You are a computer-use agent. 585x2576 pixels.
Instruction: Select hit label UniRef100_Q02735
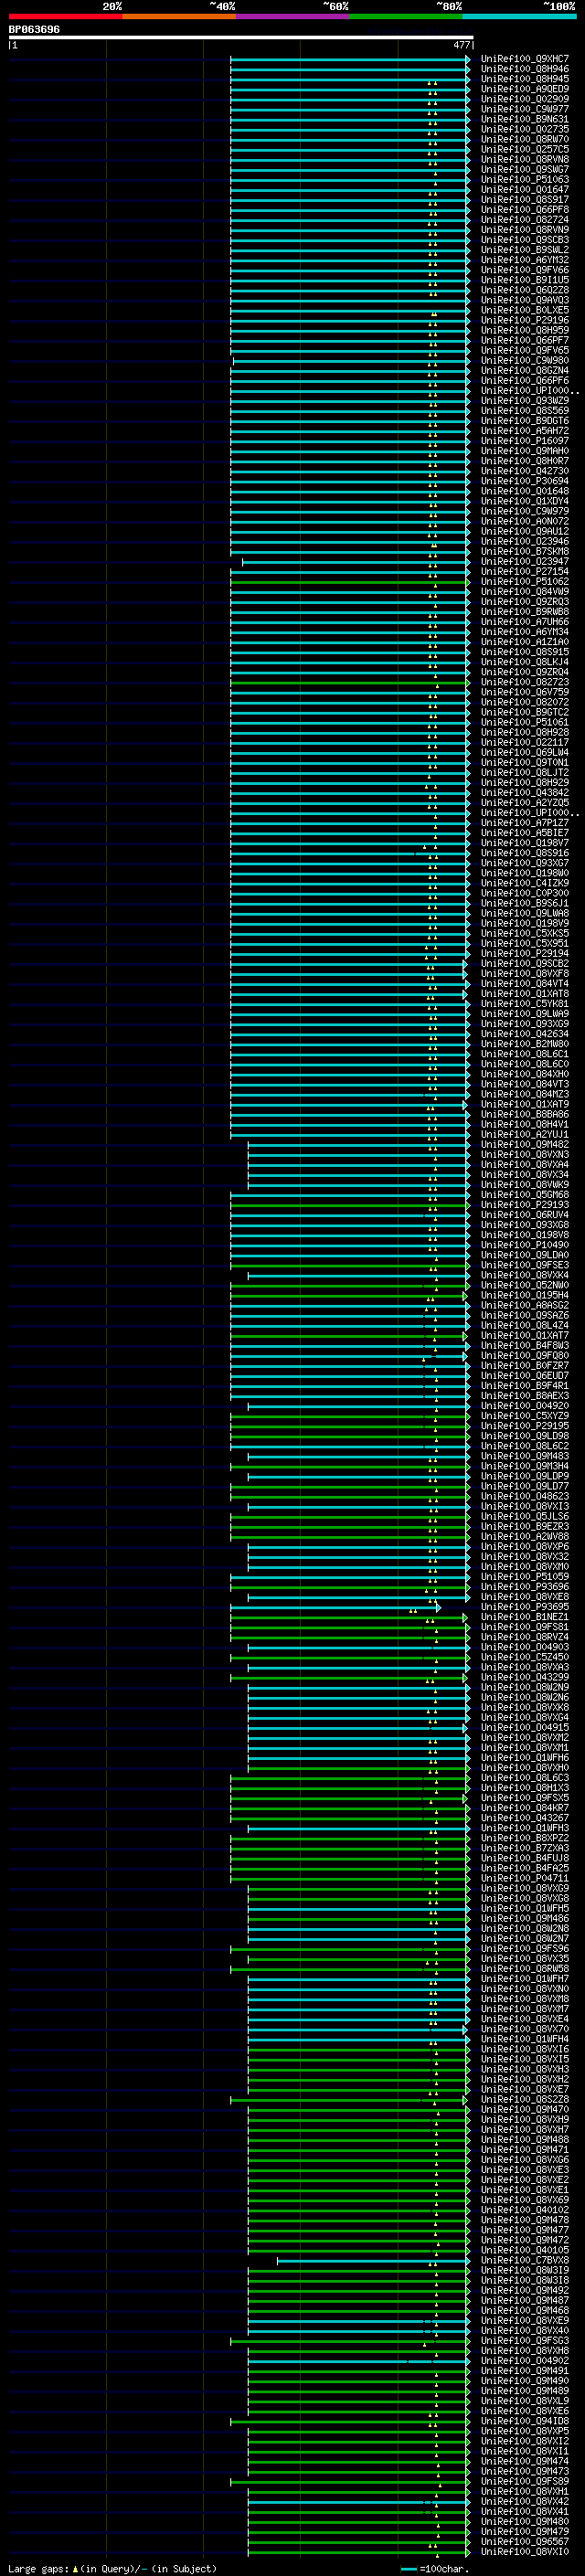coord(525,129)
